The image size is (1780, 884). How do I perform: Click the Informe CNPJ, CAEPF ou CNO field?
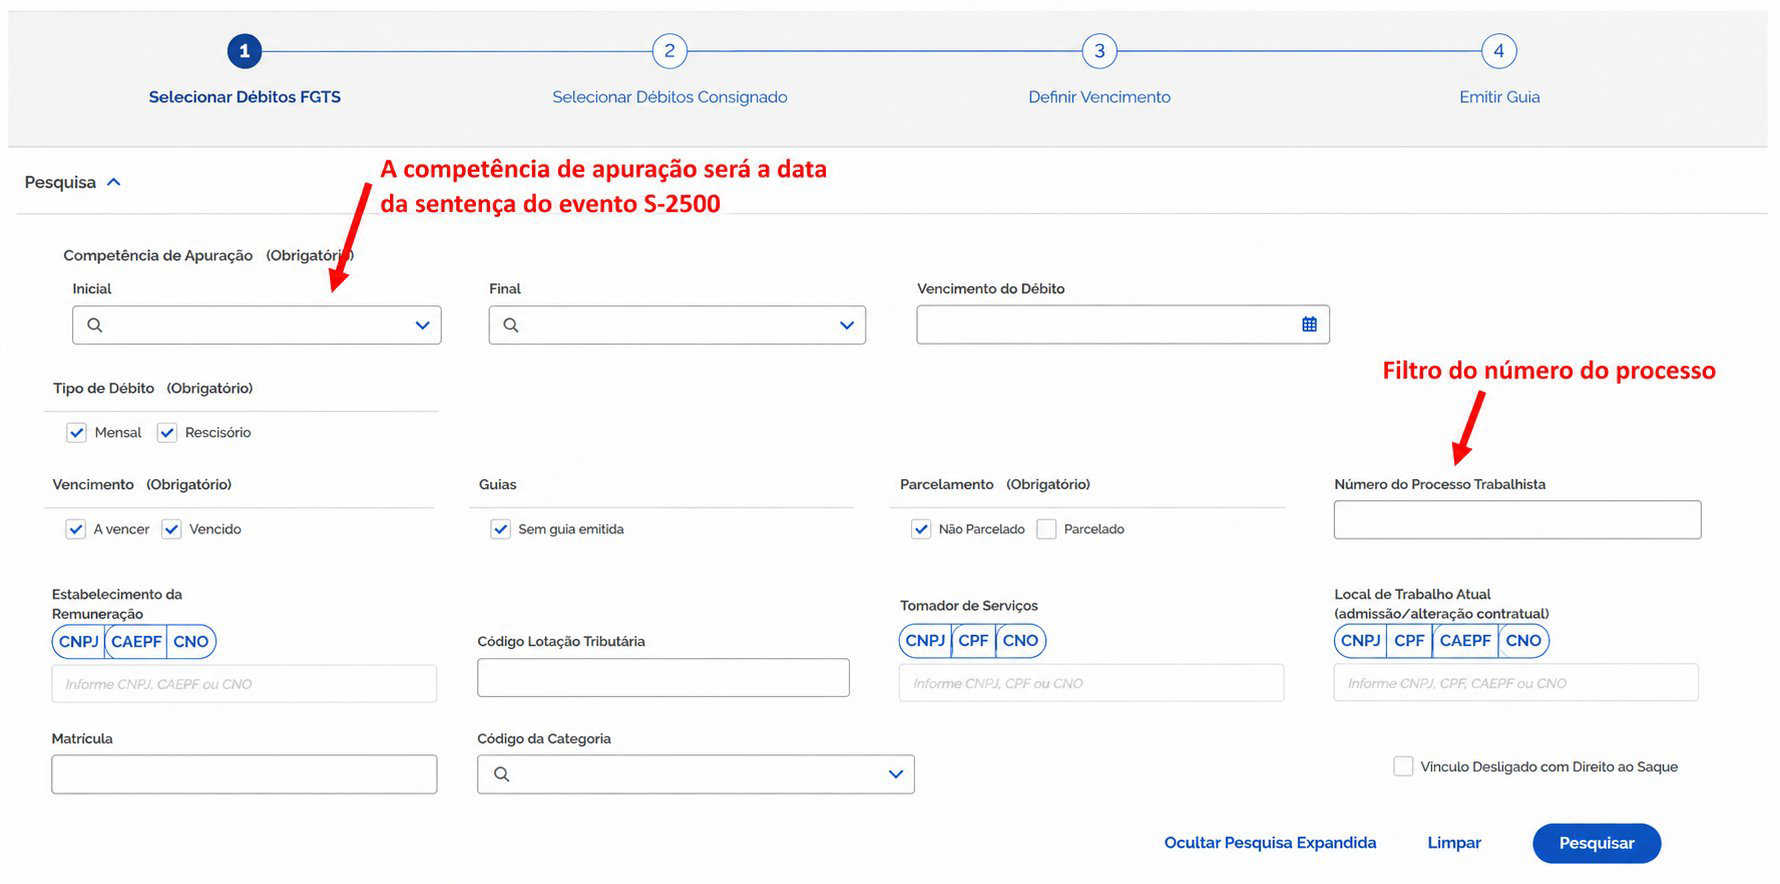[244, 684]
